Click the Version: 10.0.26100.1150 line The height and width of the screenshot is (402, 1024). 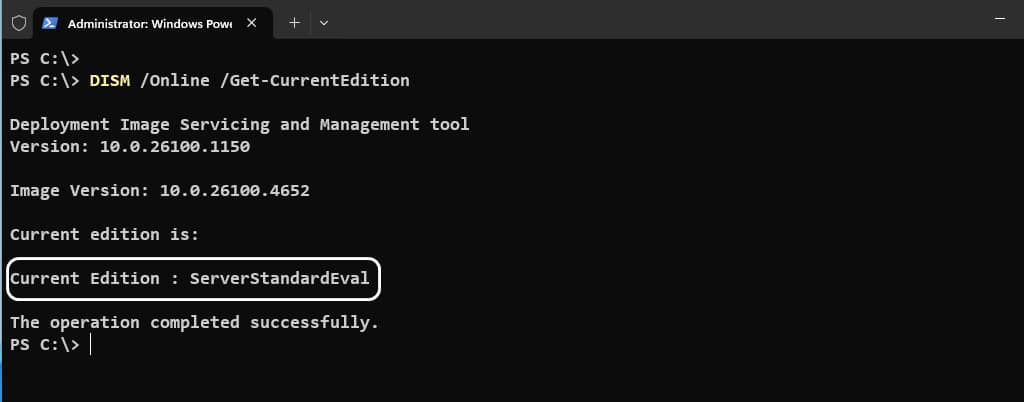click(130, 147)
